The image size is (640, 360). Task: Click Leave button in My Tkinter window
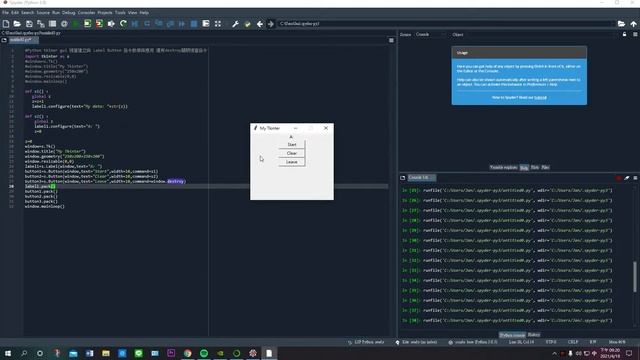291,162
